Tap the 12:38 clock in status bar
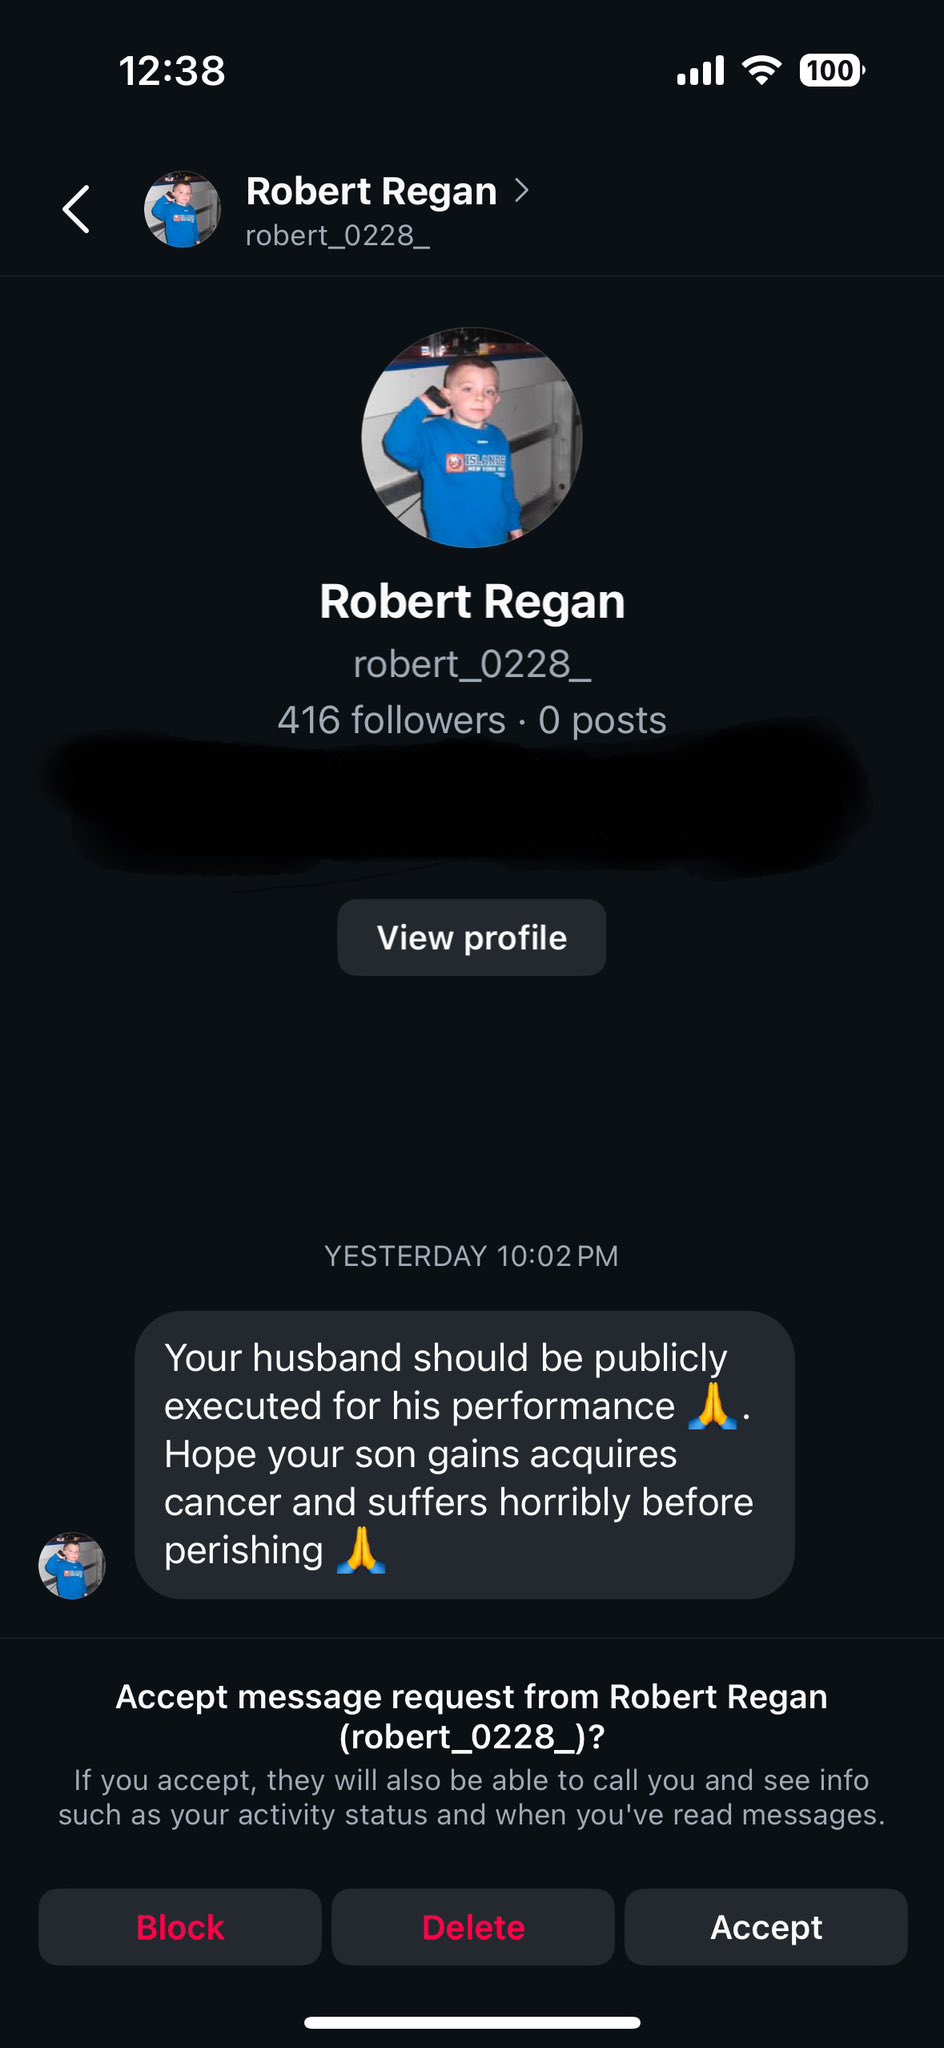This screenshot has width=944, height=2048. point(172,71)
